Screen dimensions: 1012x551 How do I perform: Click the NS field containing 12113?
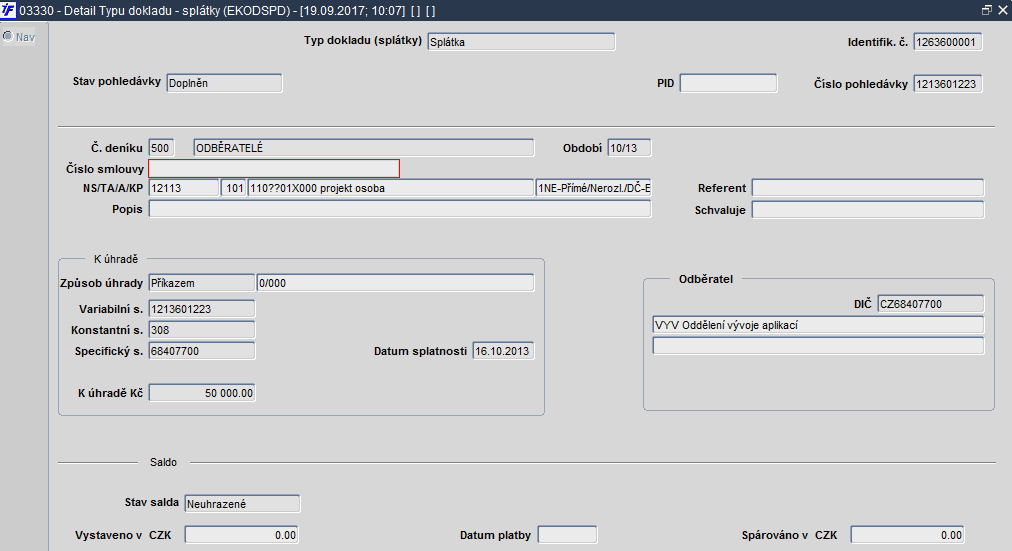click(x=183, y=188)
